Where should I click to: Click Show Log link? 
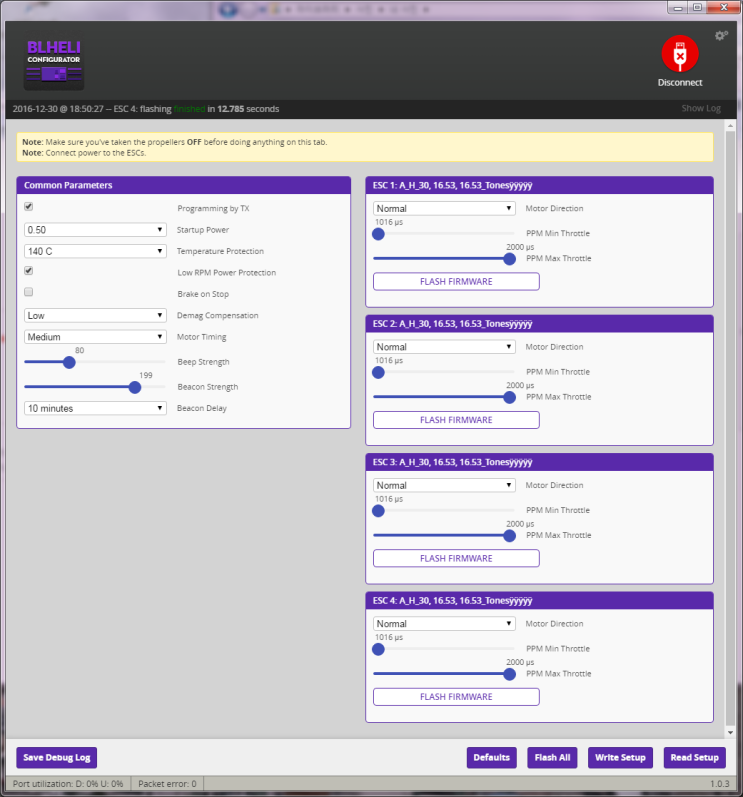click(700, 108)
